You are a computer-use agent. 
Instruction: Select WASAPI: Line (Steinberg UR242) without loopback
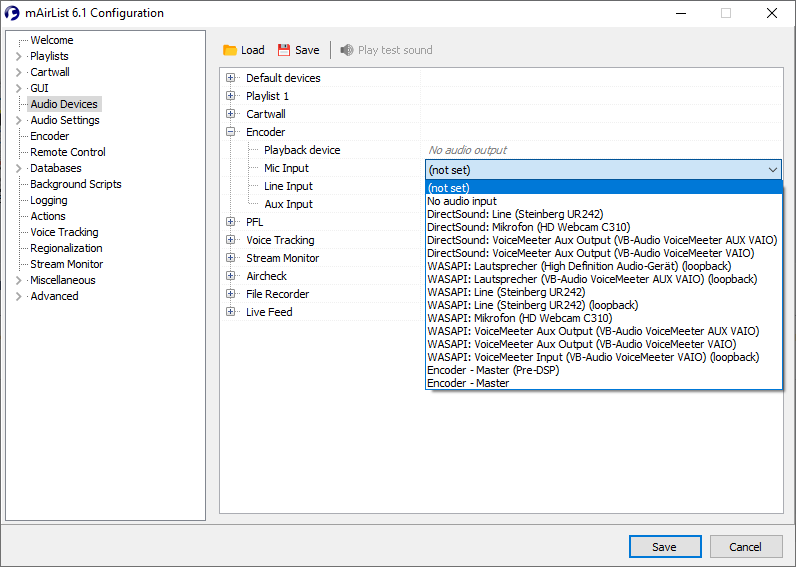pos(604,292)
